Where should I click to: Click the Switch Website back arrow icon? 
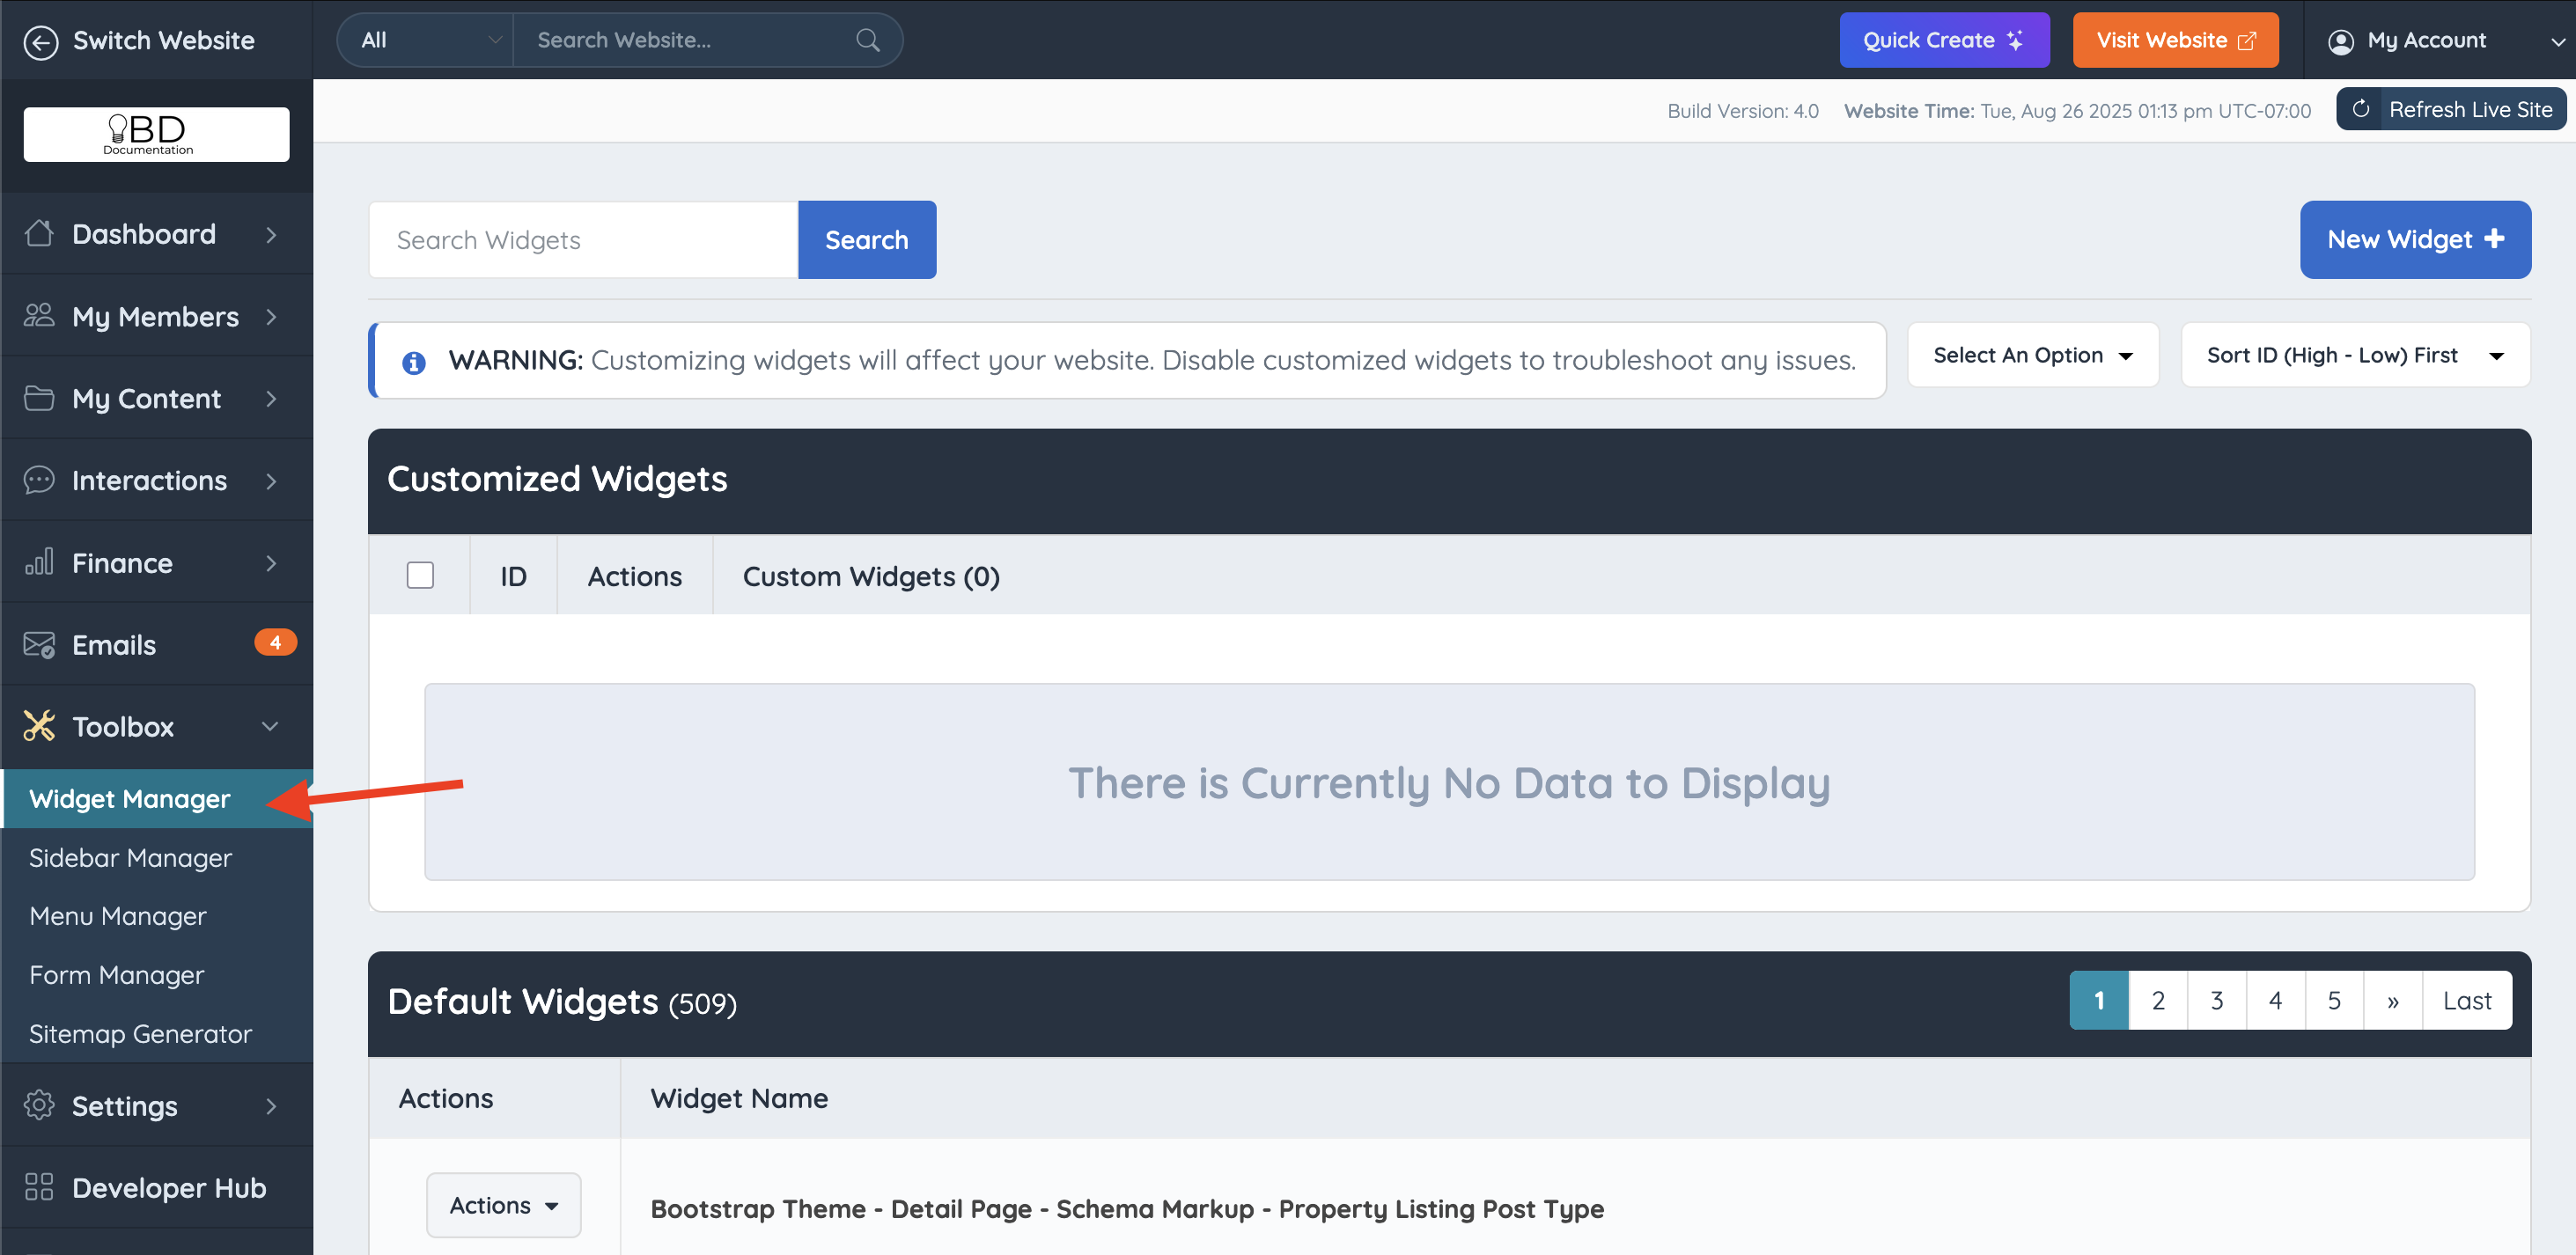click(41, 41)
